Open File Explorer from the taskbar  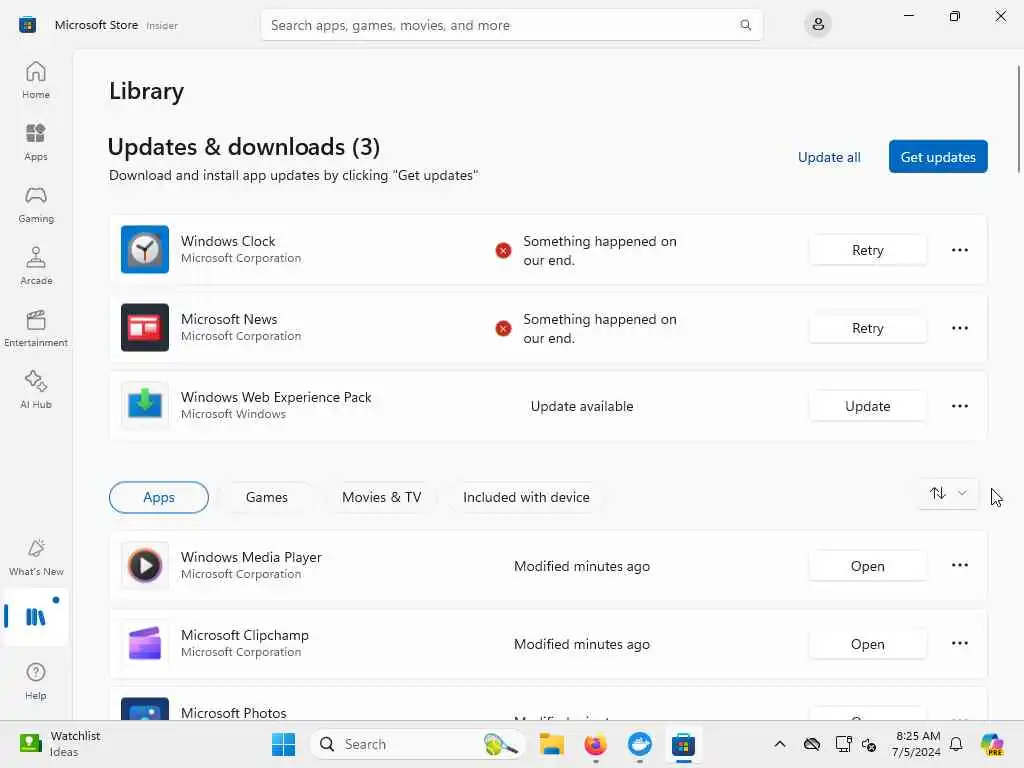[552, 744]
